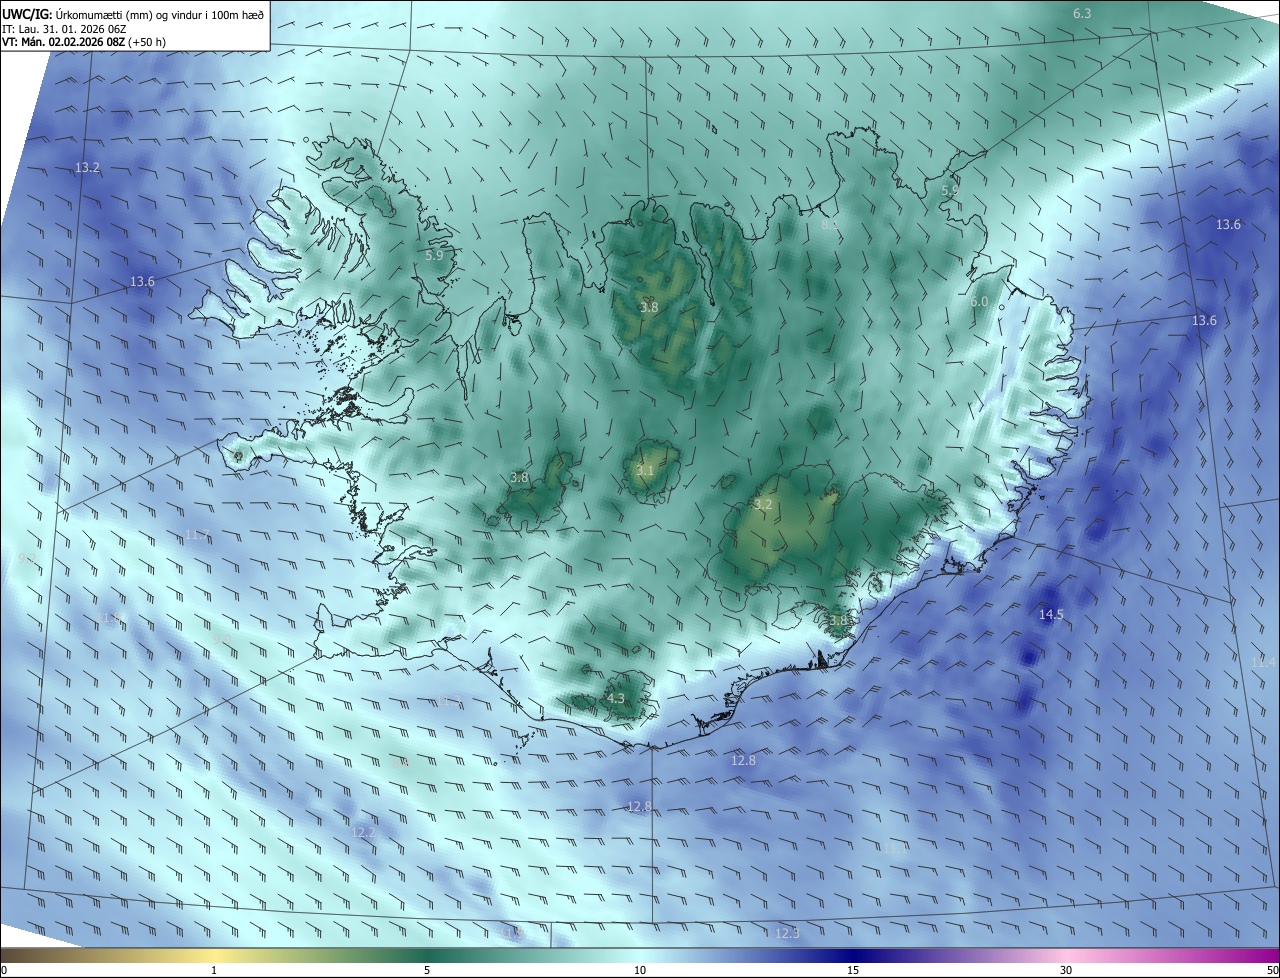
Task: Click the 6.0 value label
Action: [x=979, y=301]
